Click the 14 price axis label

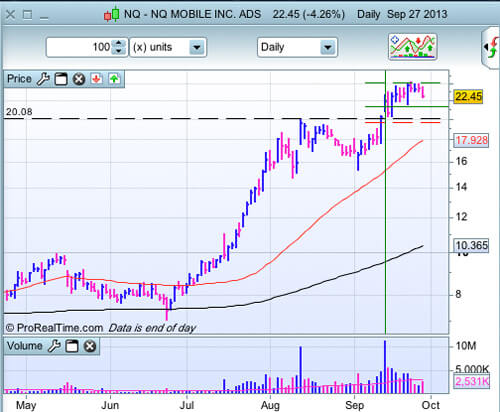[x=462, y=187]
